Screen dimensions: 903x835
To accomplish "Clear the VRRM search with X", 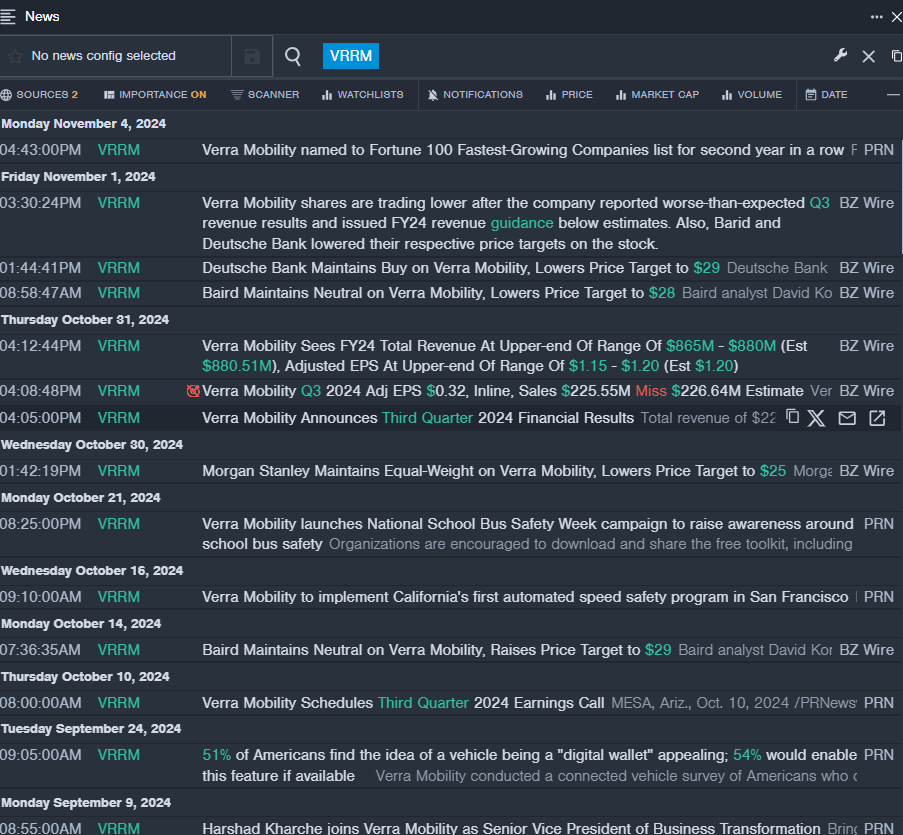I will pos(868,57).
